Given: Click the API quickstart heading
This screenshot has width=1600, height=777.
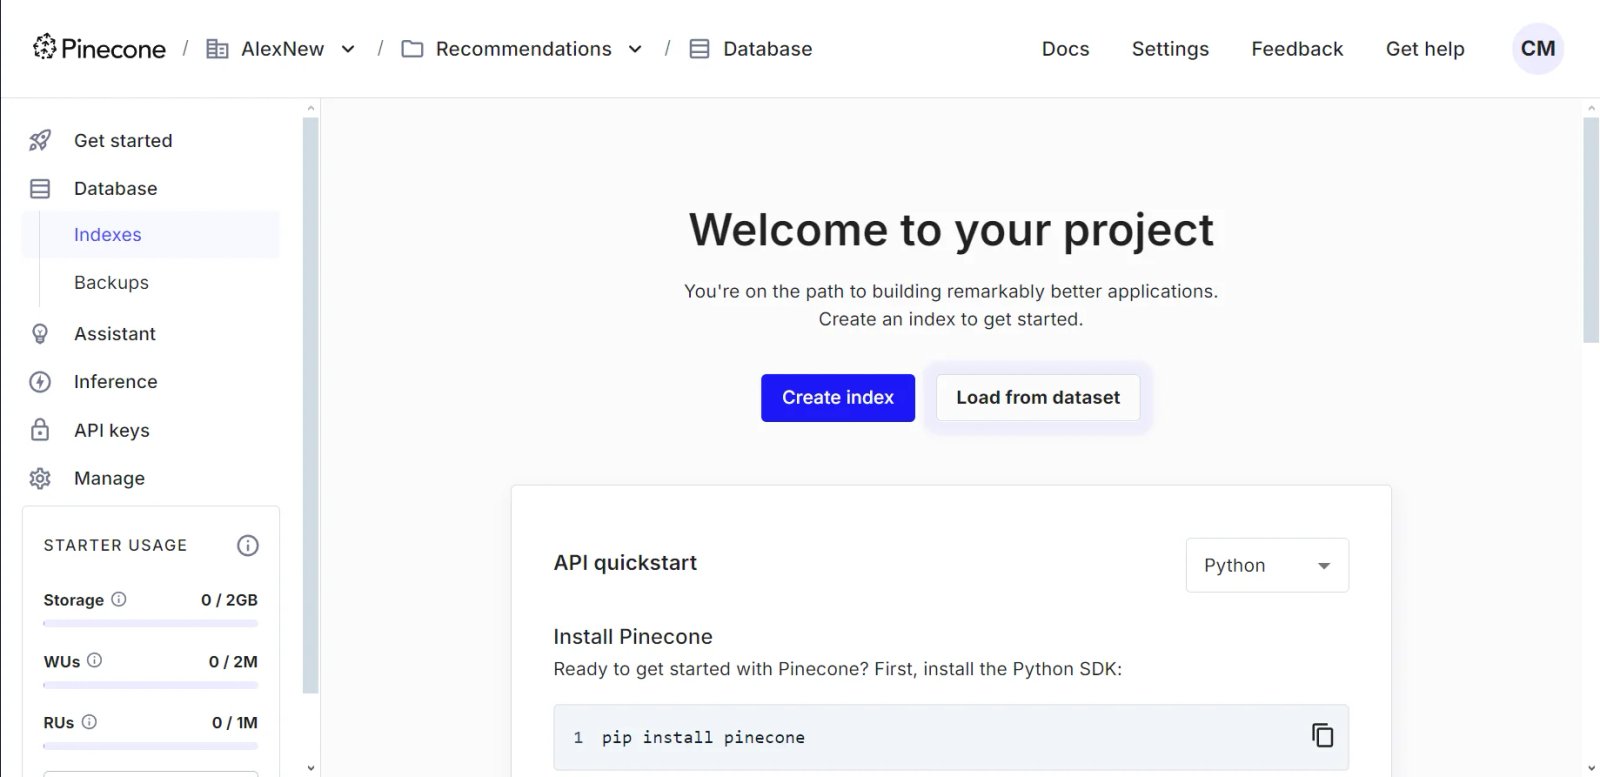Looking at the screenshot, I should point(625,563).
